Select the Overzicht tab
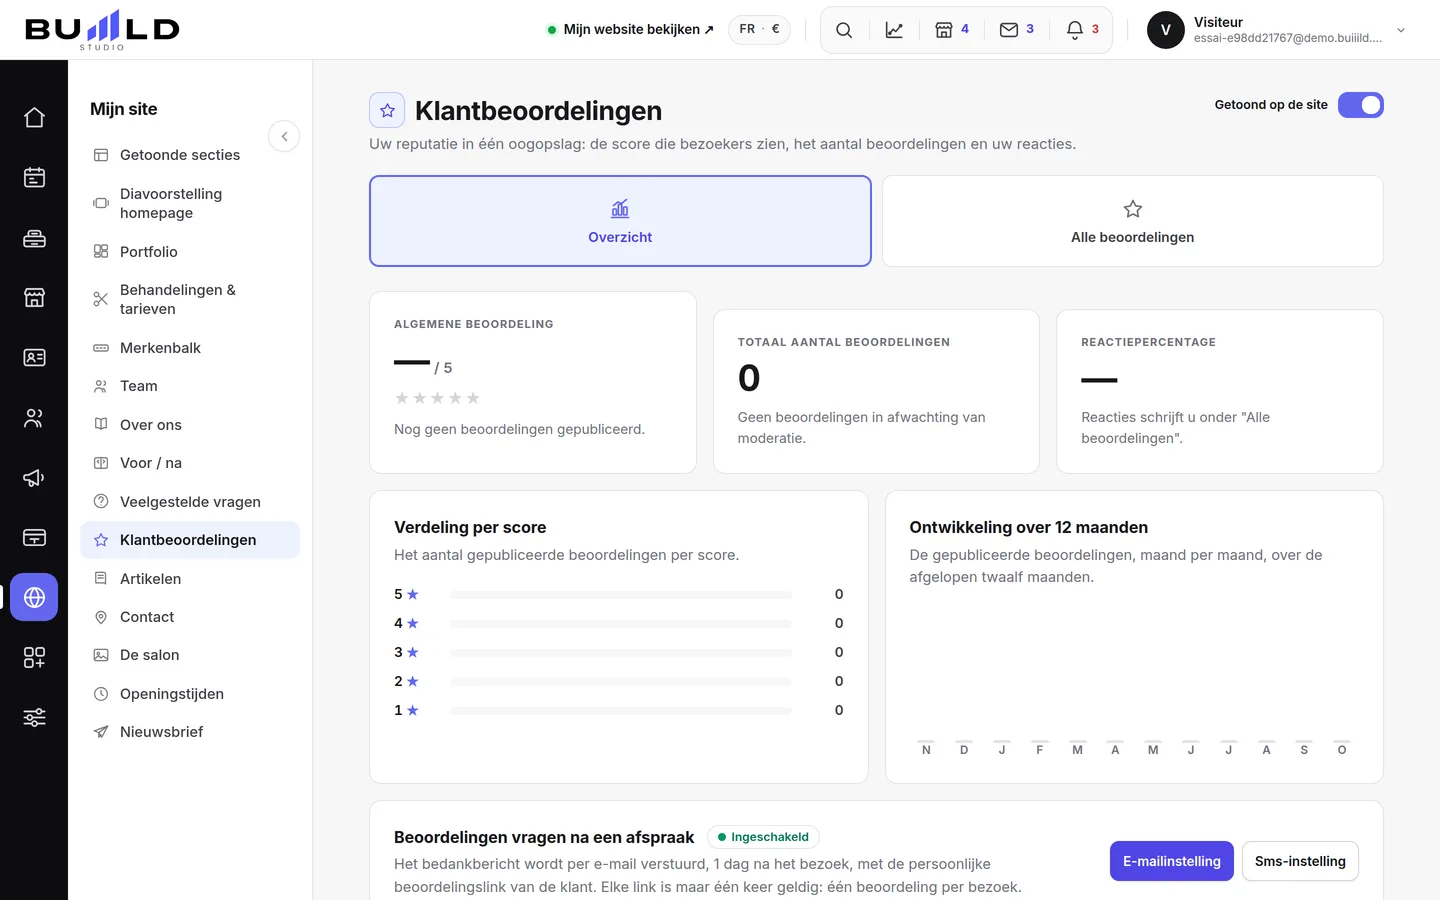The width and height of the screenshot is (1440, 900). [620, 221]
